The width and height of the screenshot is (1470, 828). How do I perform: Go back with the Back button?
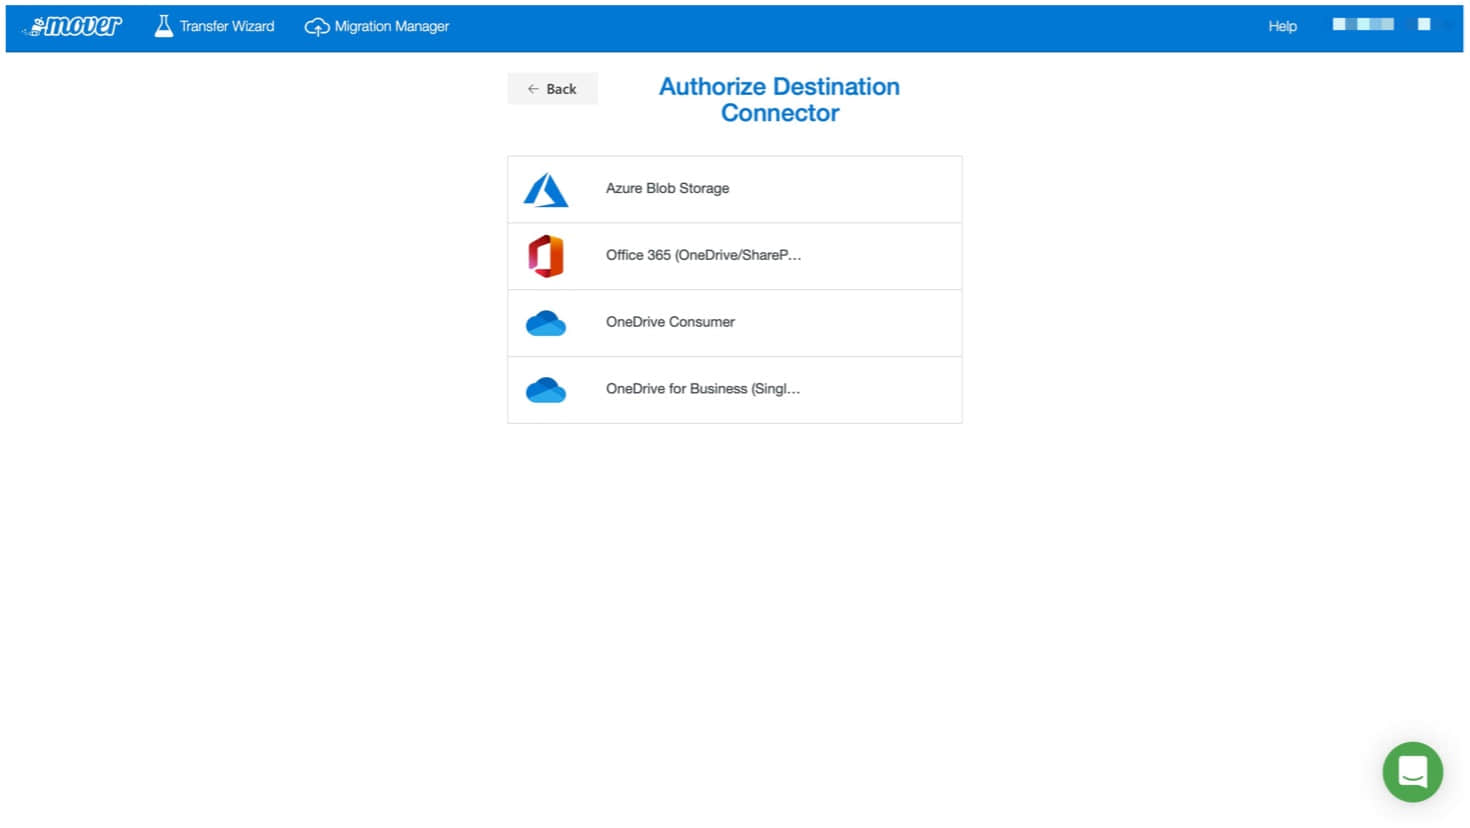(552, 89)
